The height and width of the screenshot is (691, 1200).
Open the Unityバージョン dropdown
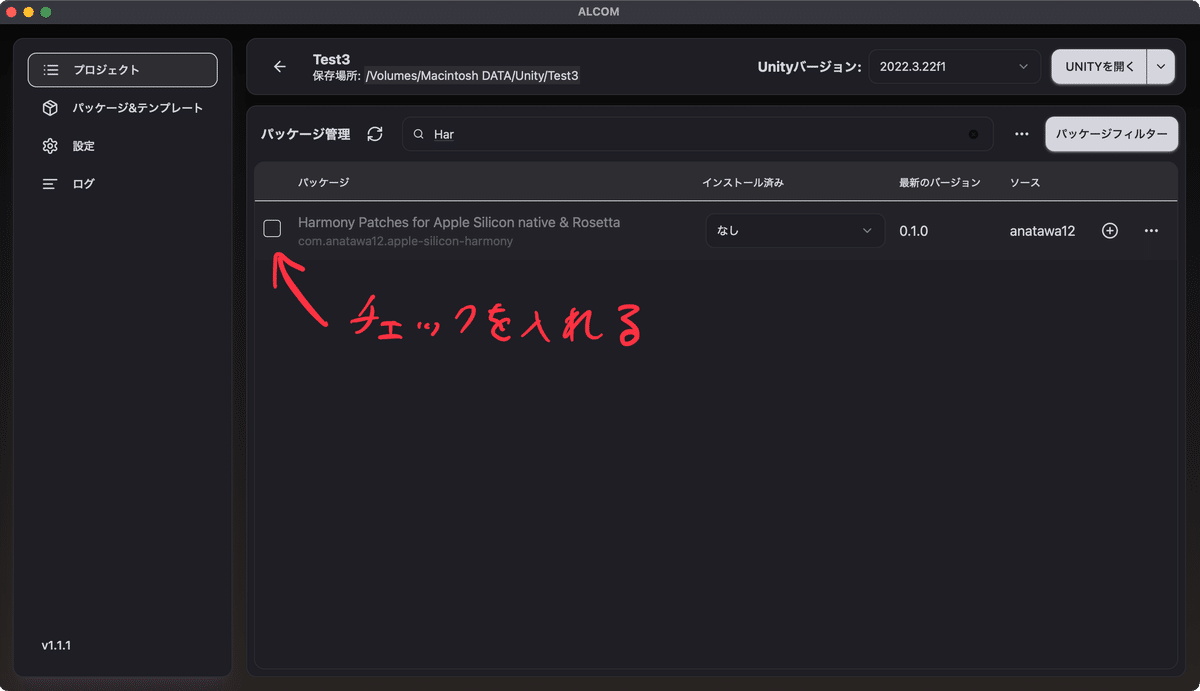tap(953, 66)
